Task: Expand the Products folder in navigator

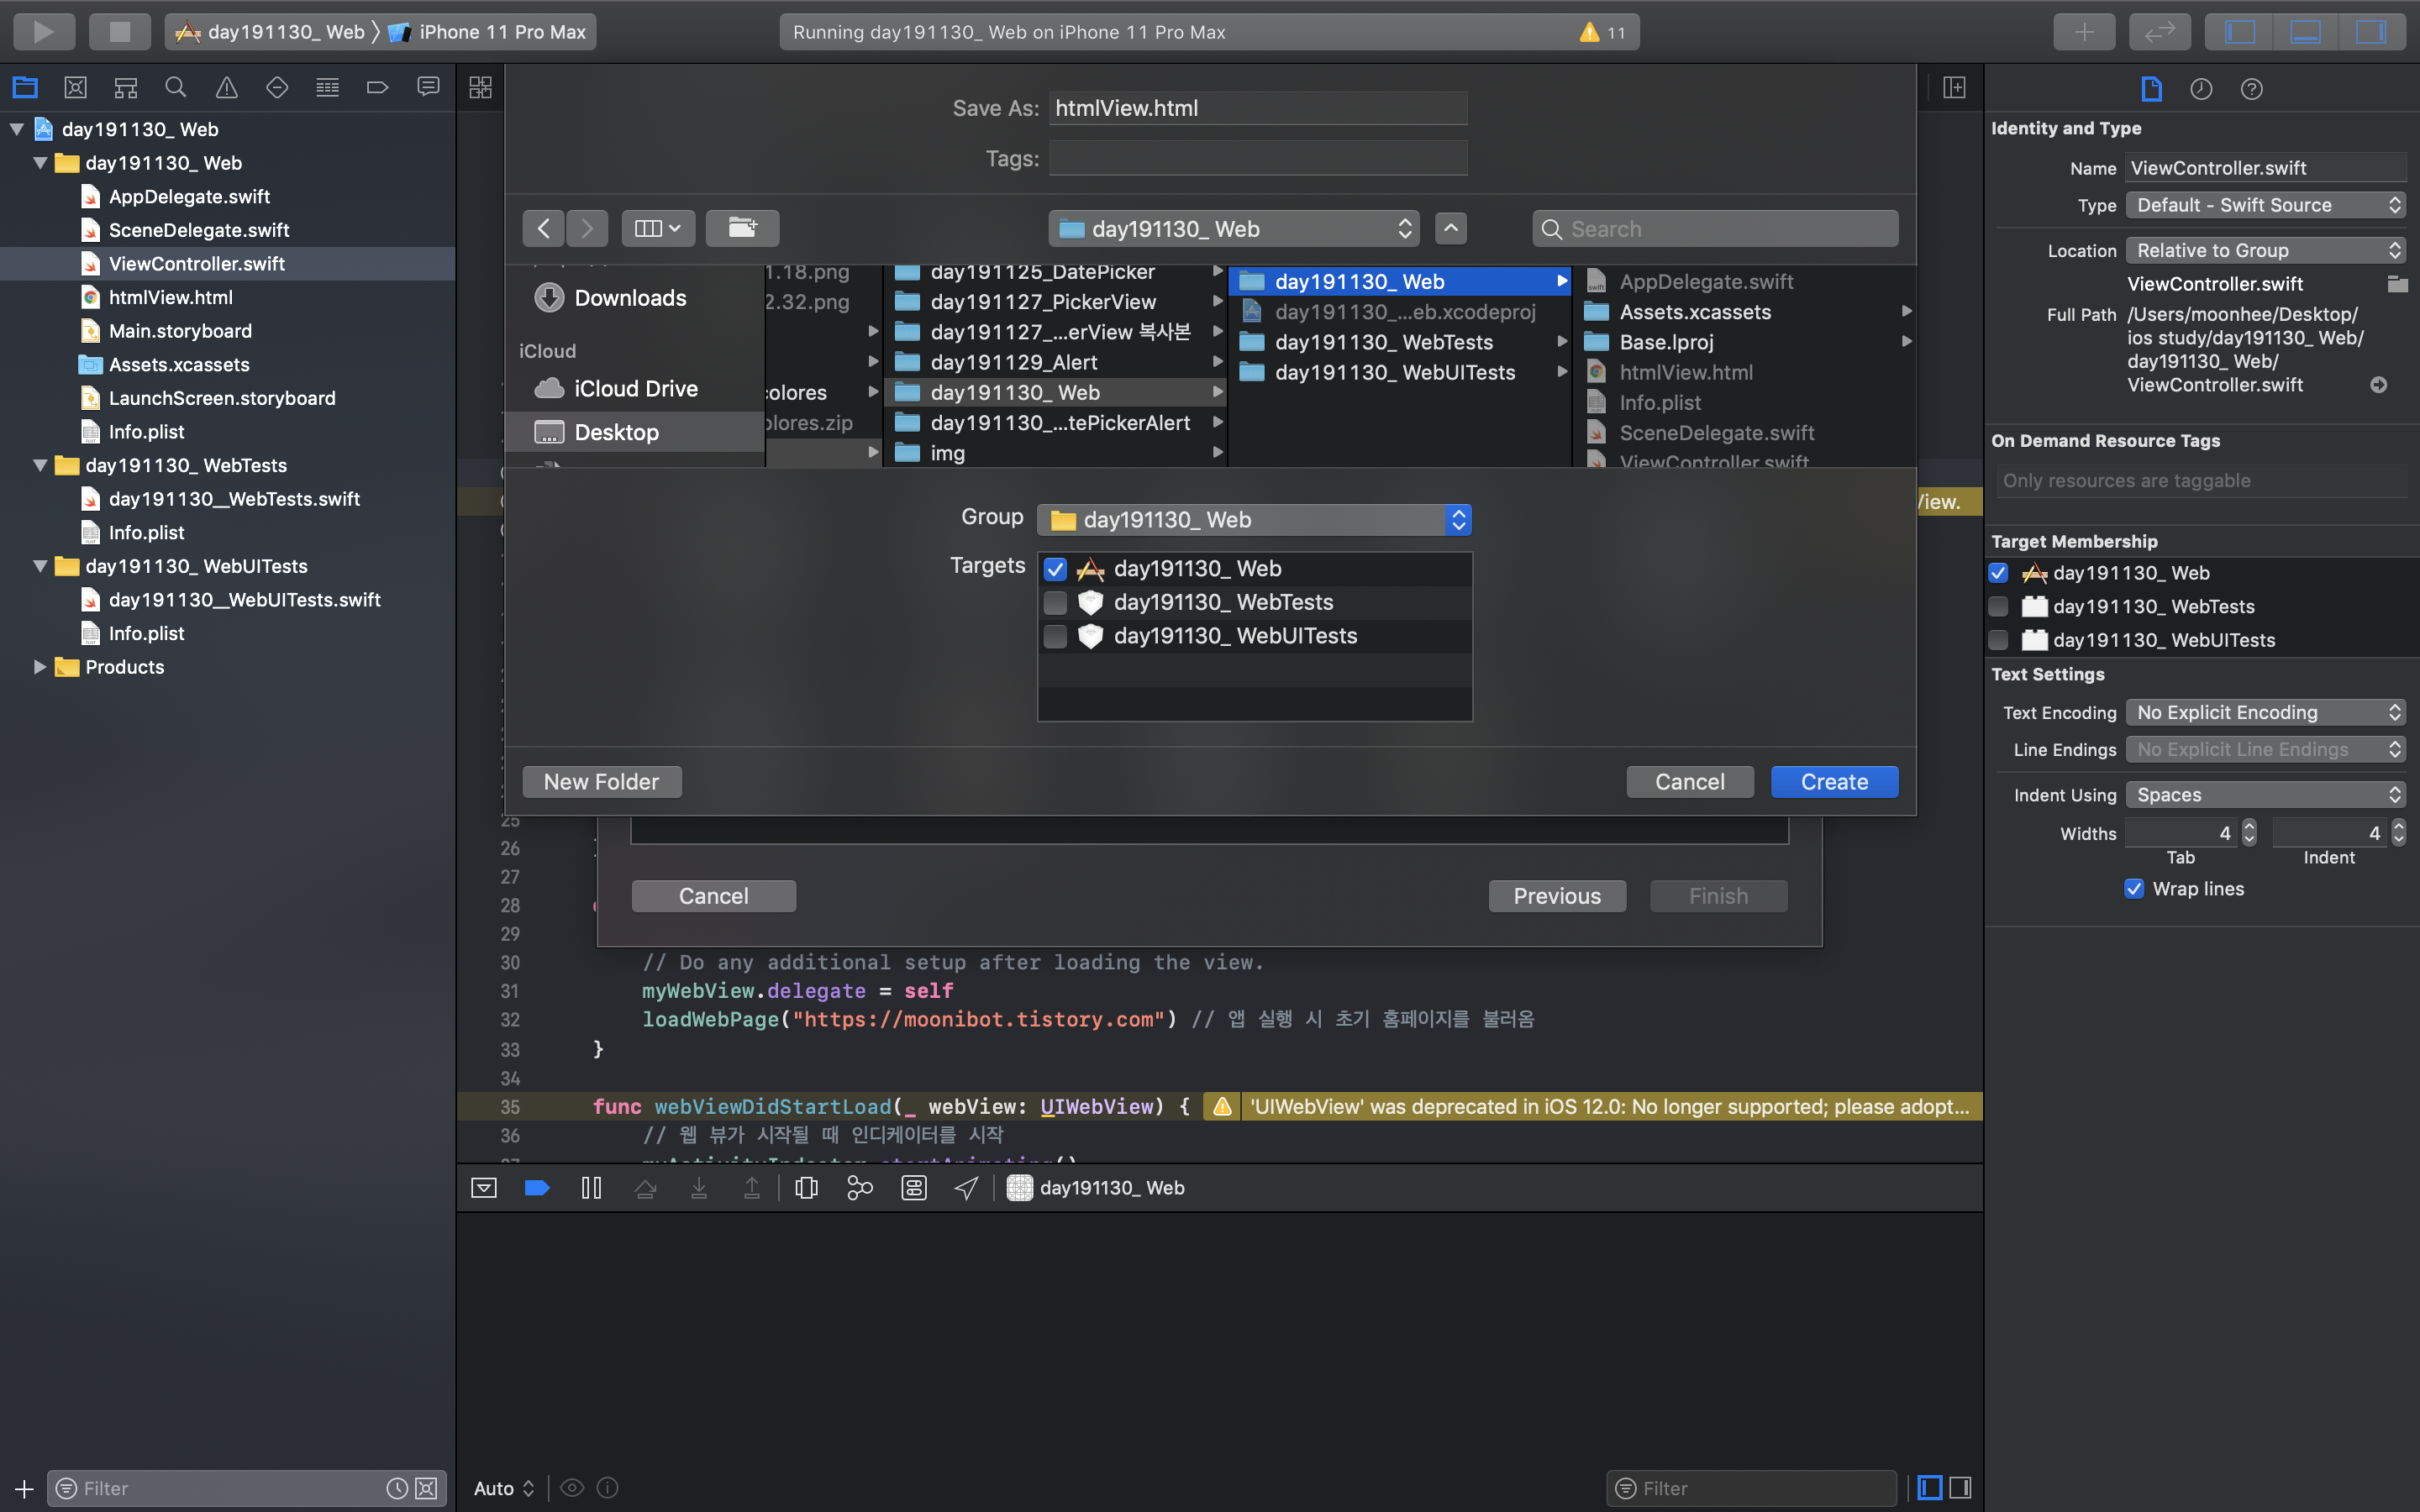Action: tap(39, 667)
